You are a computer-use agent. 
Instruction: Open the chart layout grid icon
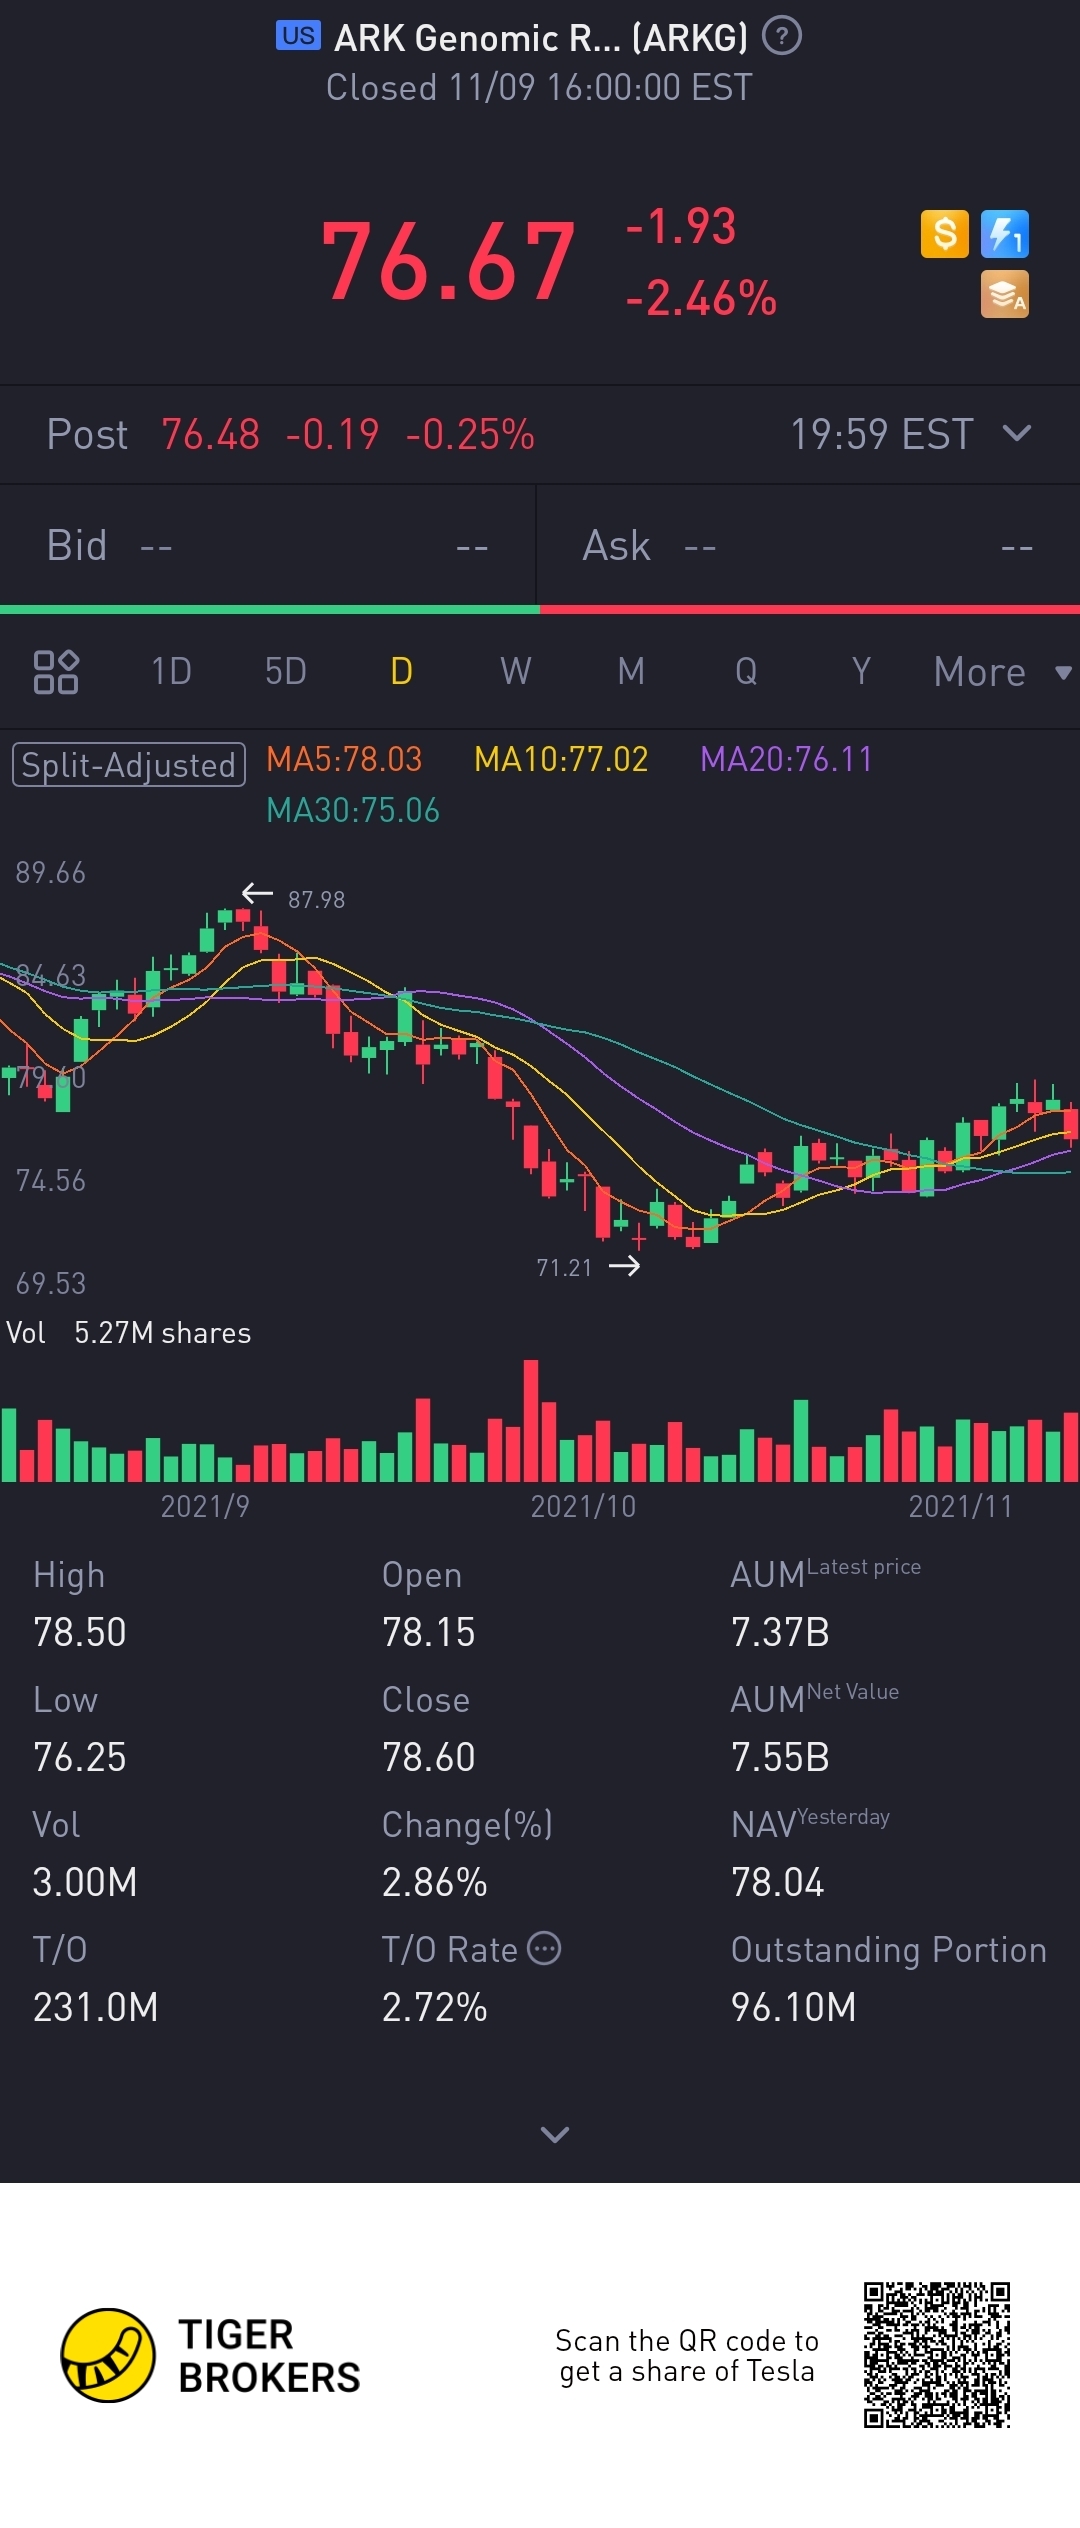tap(56, 671)
